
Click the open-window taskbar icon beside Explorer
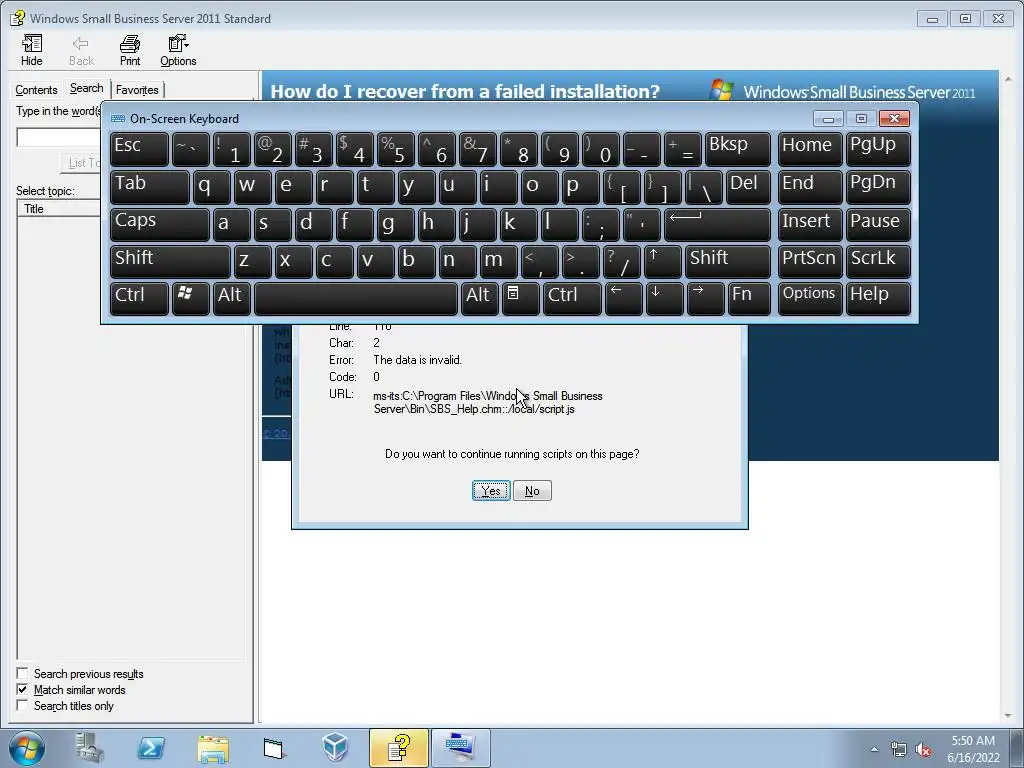pyautogui.click(x=274, y=748)
